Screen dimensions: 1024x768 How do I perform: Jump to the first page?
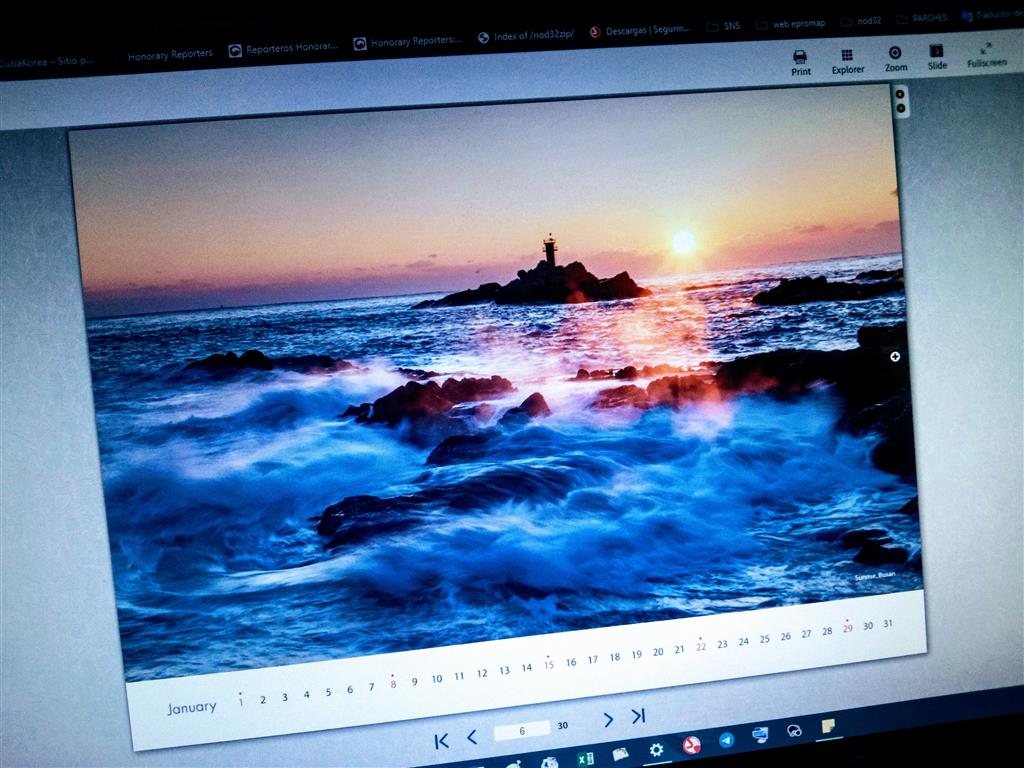click(x=442, y=741)
